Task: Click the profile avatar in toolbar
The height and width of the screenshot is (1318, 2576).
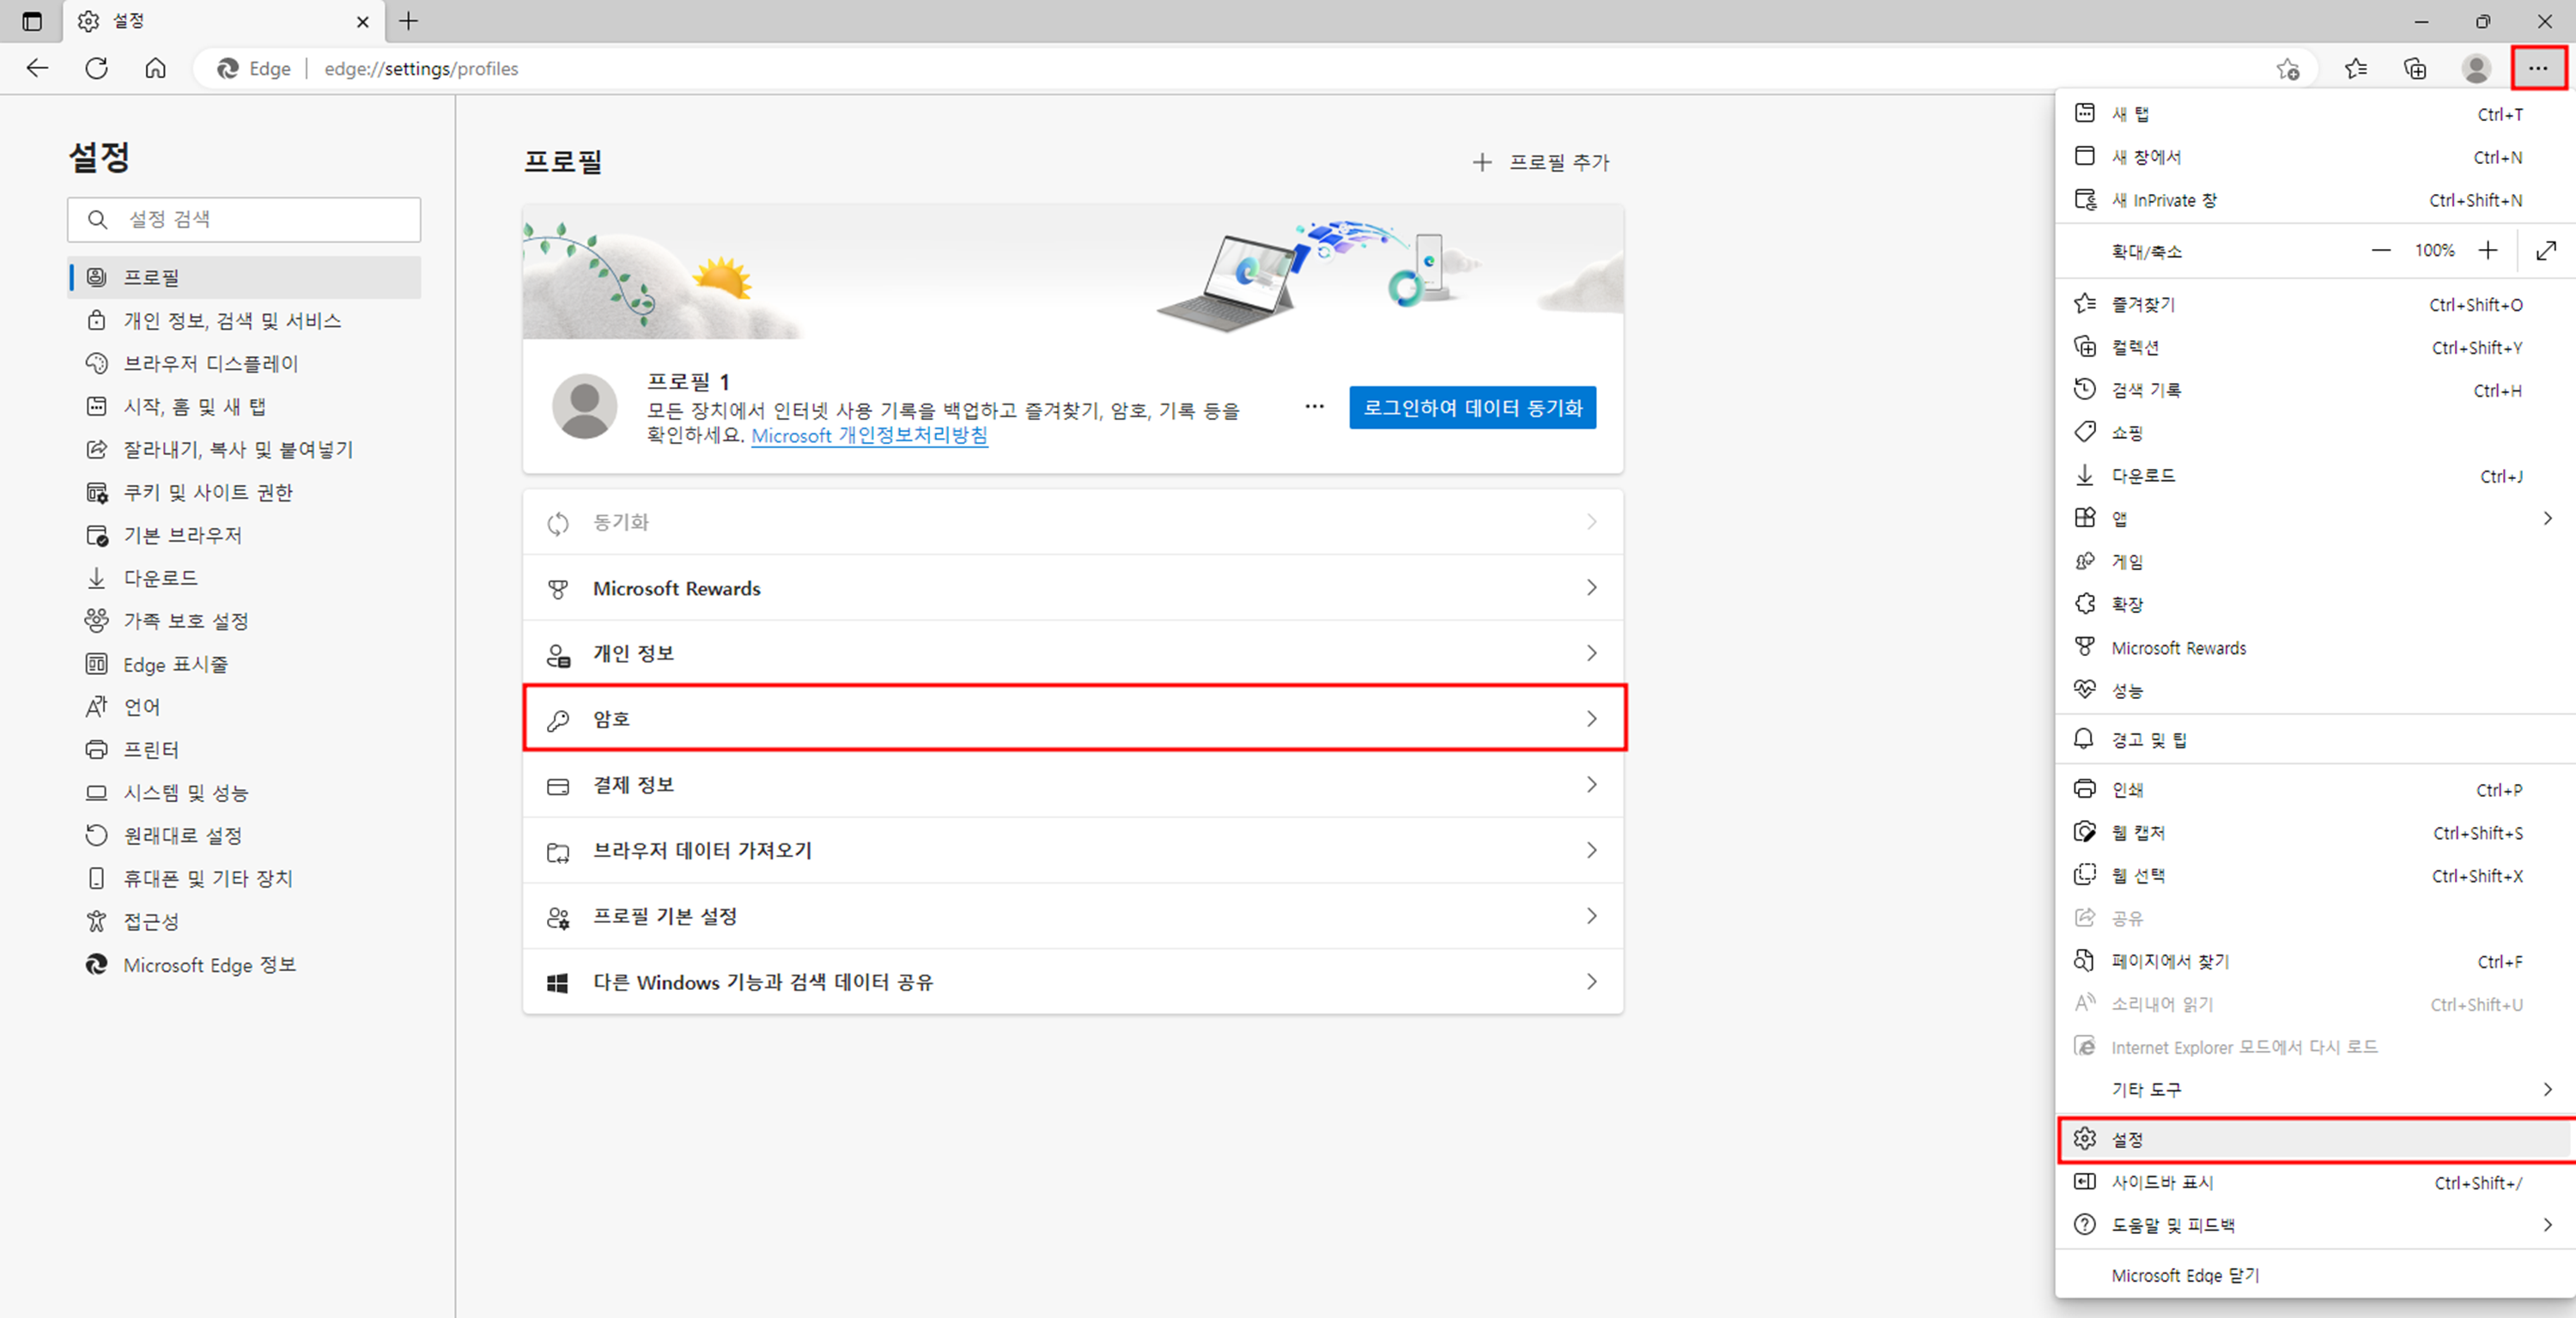Action: pos(2476,68)
